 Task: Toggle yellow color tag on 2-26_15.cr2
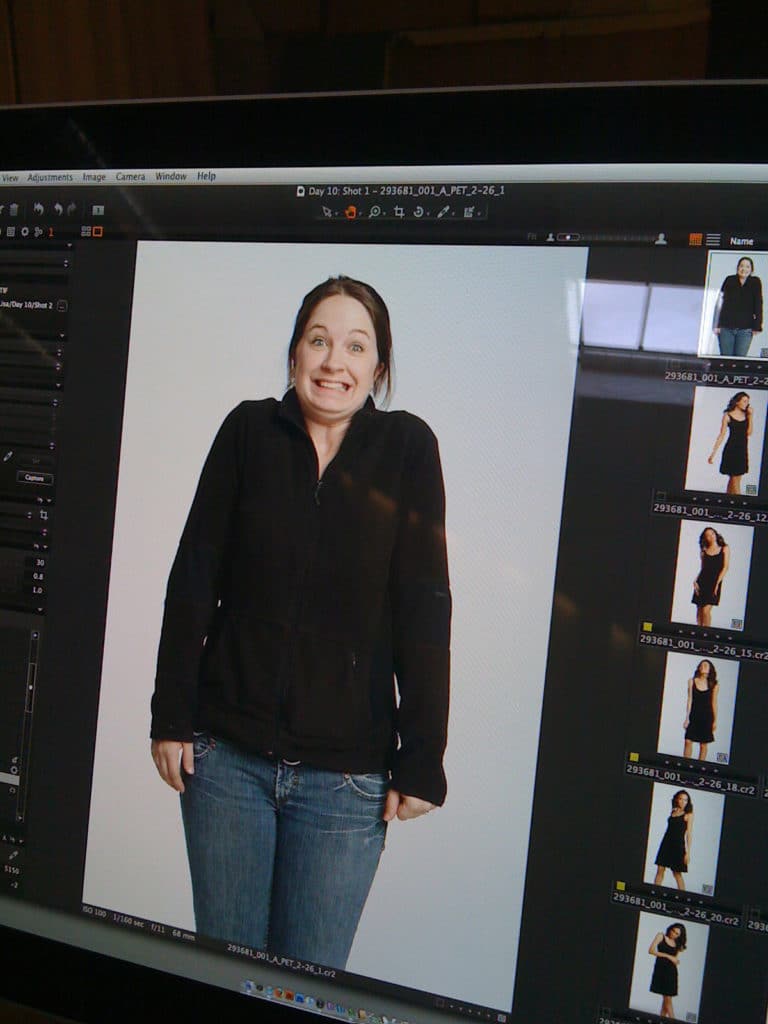(x=647, y=627)
